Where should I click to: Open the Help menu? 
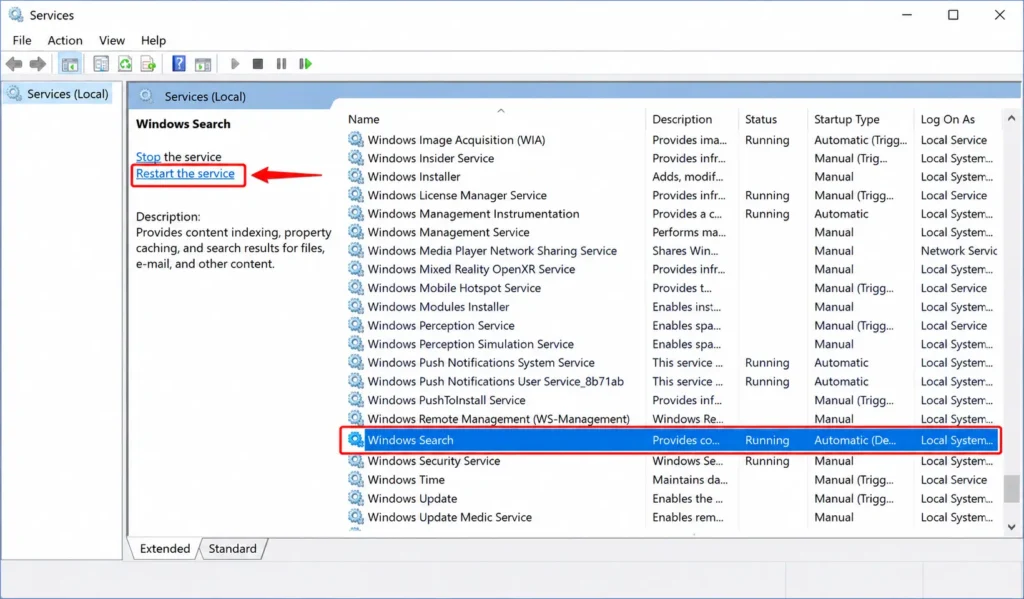(x=153, y=40)
